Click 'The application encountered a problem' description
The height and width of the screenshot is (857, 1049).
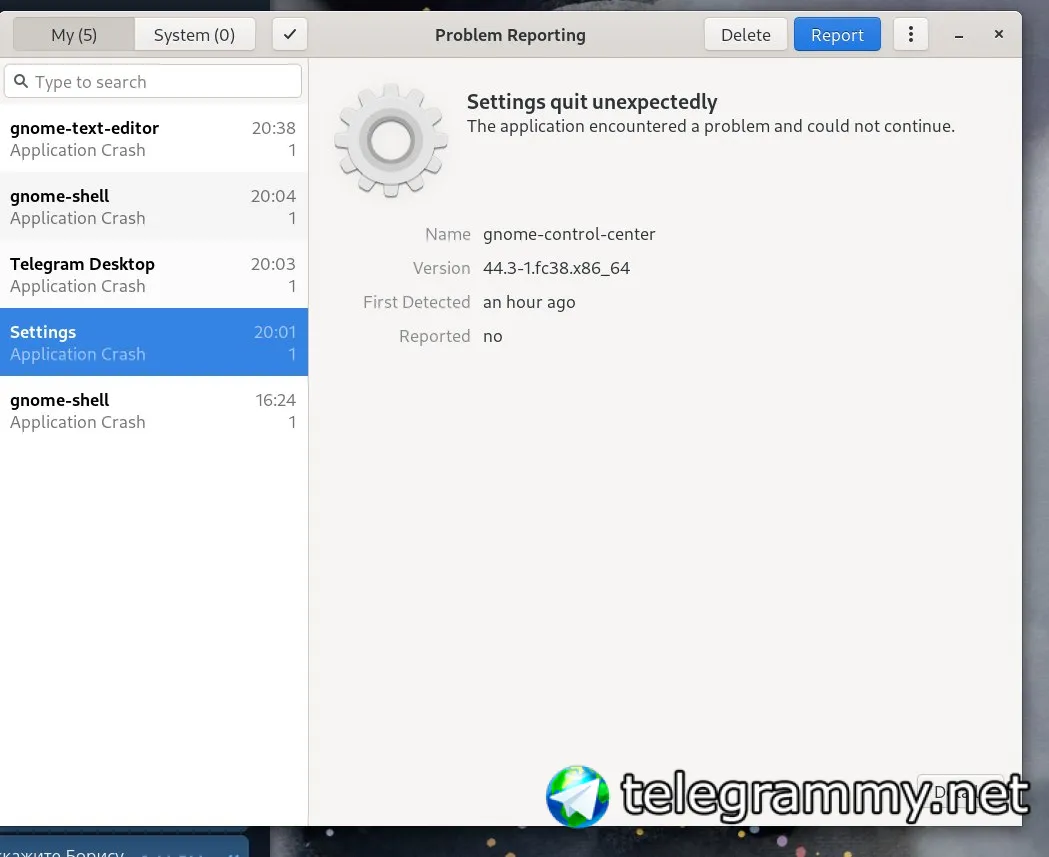tap(710, 126)
